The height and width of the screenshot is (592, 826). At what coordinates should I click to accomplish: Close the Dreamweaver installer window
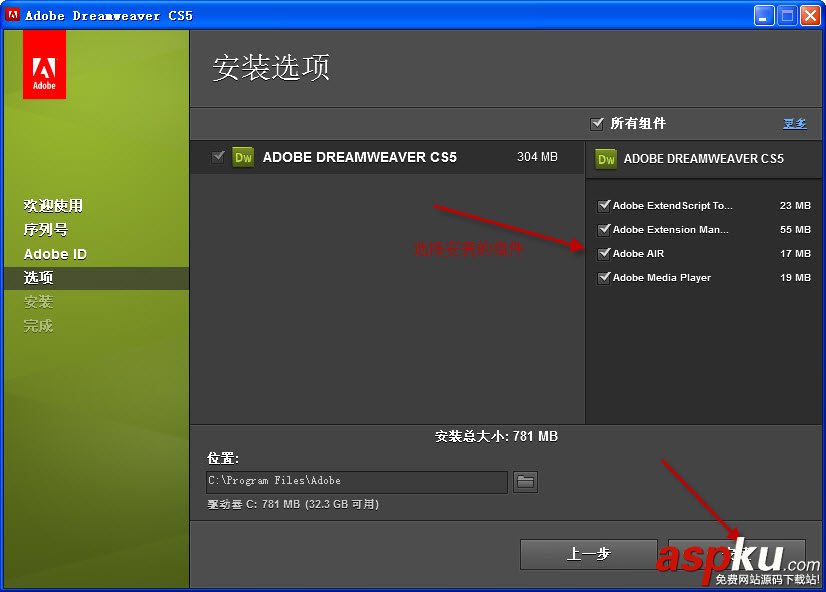pyautogui.click(x=810, y=15)
